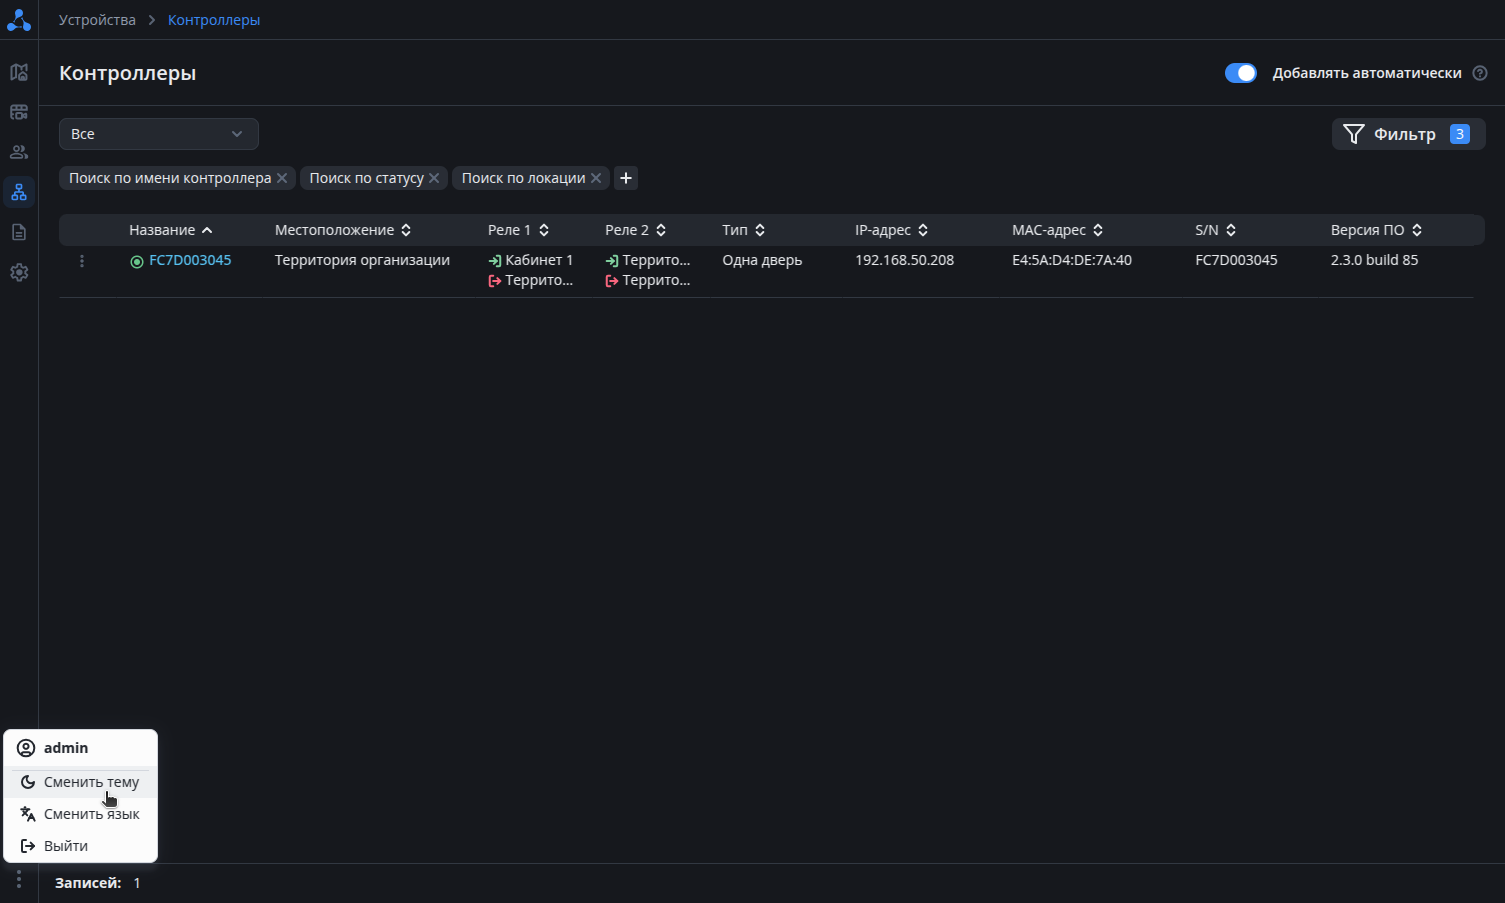Sort the table by "Название" column
Viewport: 1505px width, 903px height.
pos(170,230)
